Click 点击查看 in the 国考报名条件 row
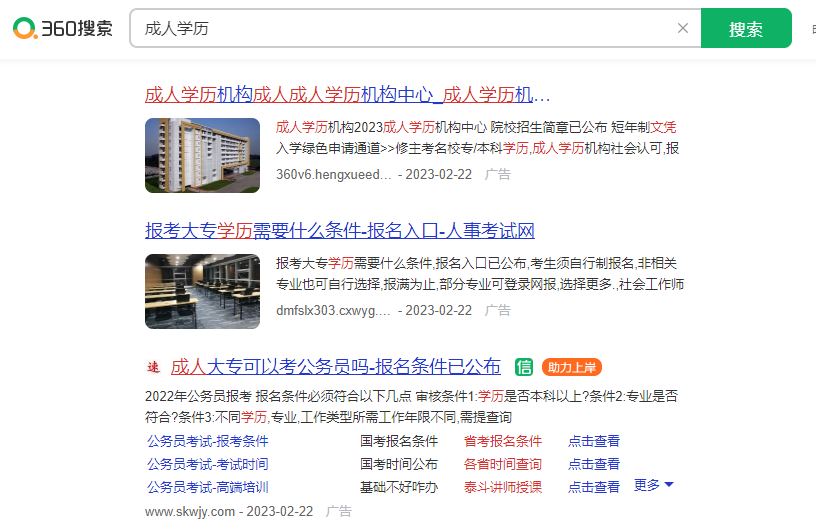Image resolution: width=816 pixels, height=525 pixels. click(594, 441)
